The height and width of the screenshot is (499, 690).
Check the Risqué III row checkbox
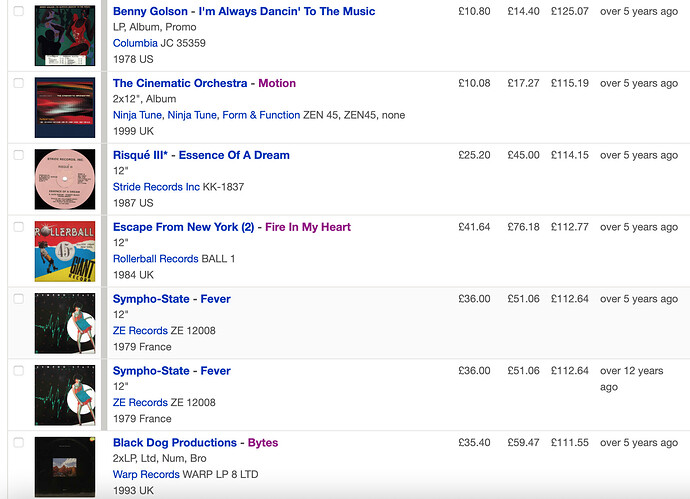(x=18, y=155)
